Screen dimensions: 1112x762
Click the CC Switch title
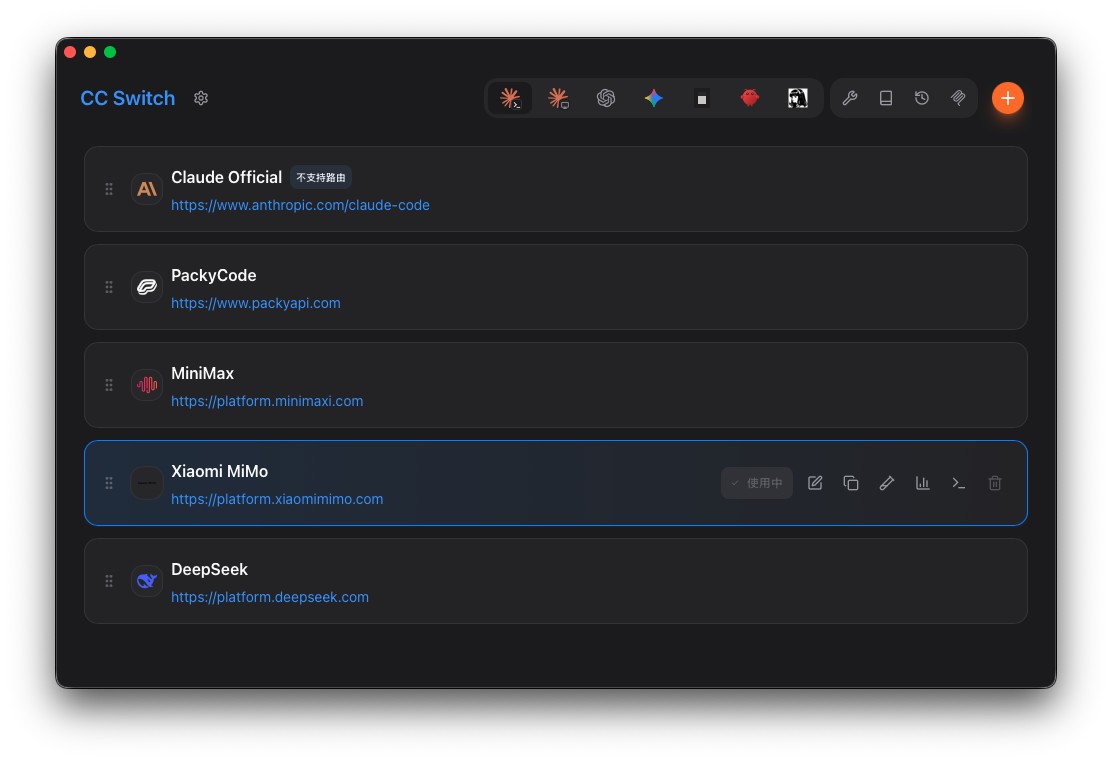tap(128, 98)
